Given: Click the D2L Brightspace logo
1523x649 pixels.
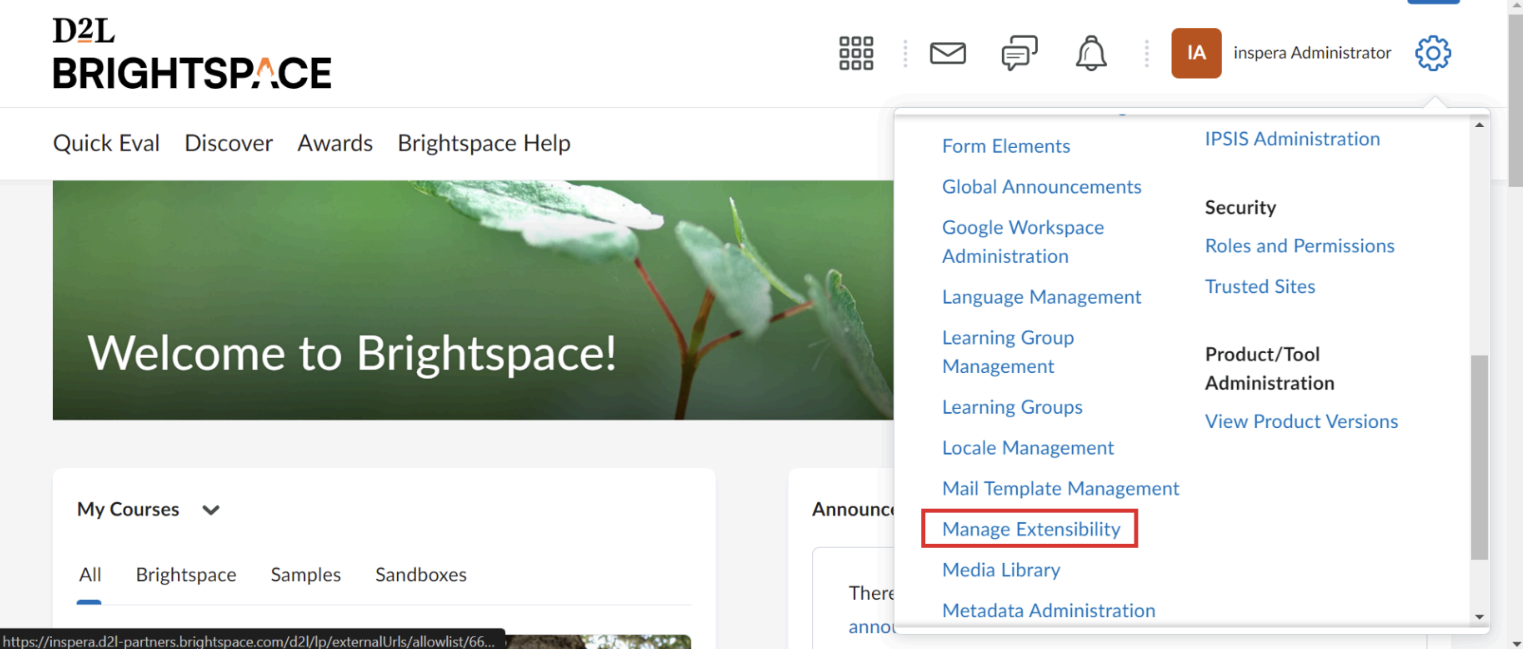Looking at the screenshot, I should tap(192, 54).
